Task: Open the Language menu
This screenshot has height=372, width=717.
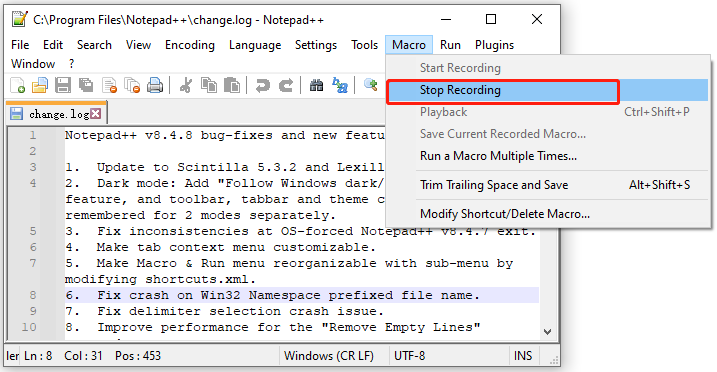Action: pos(255,45)
